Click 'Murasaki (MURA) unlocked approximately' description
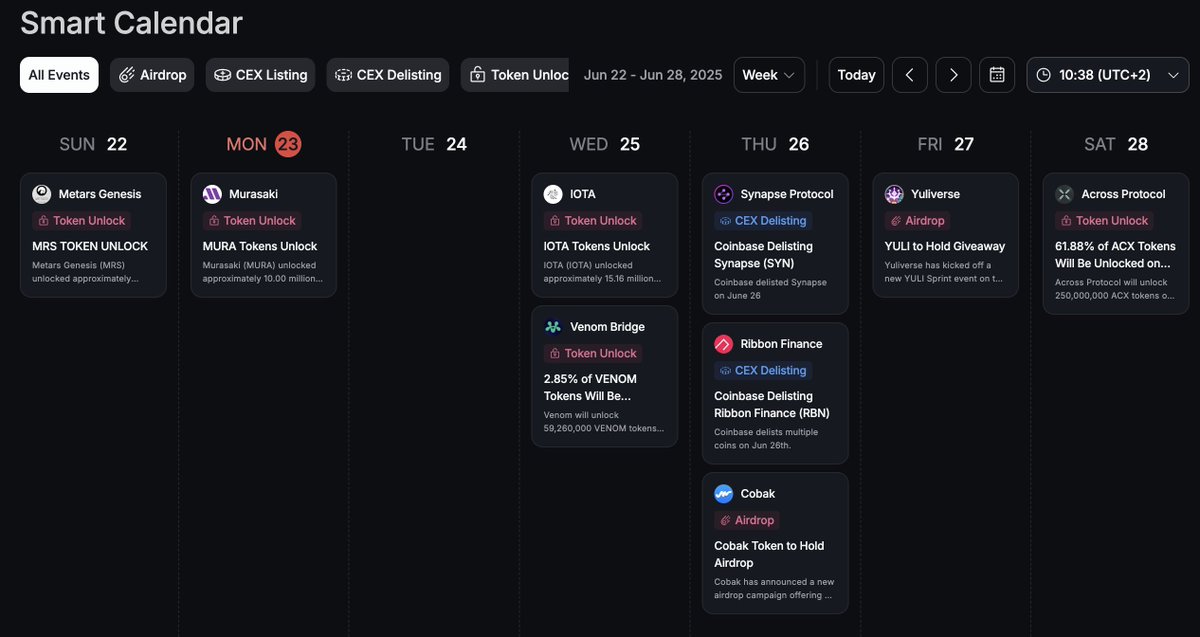 263,272
